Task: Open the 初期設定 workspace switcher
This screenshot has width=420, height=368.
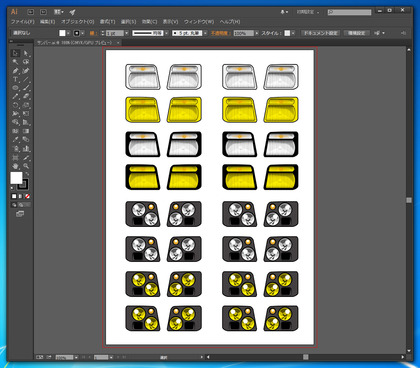Action: point(308,12)
